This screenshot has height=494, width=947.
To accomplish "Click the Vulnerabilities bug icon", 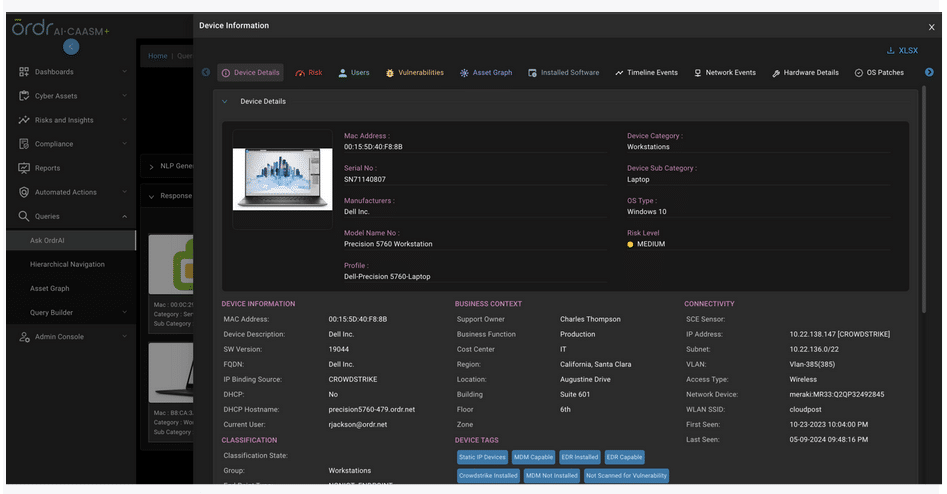I will (390, 73).
